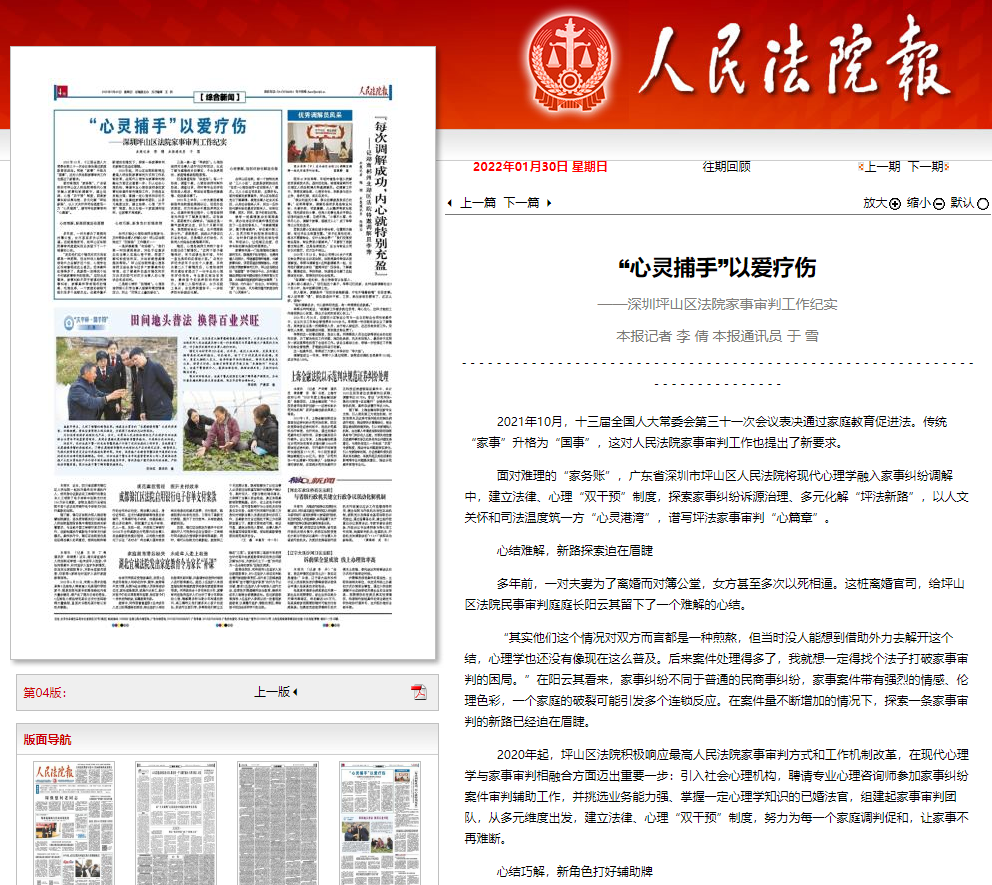992x885 pixels.
Task: Open 往期回顾 past issues review
Action: [x=726, y=167]
